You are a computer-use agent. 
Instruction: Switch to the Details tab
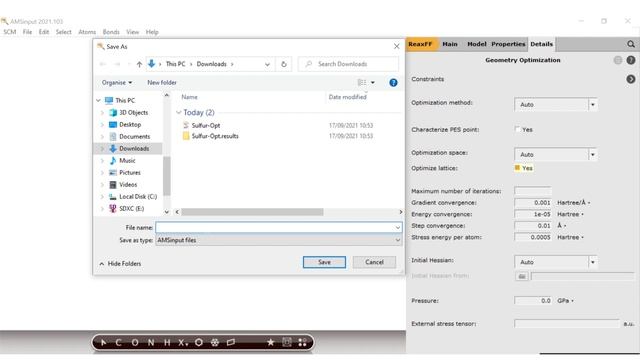tap(542, 44)
